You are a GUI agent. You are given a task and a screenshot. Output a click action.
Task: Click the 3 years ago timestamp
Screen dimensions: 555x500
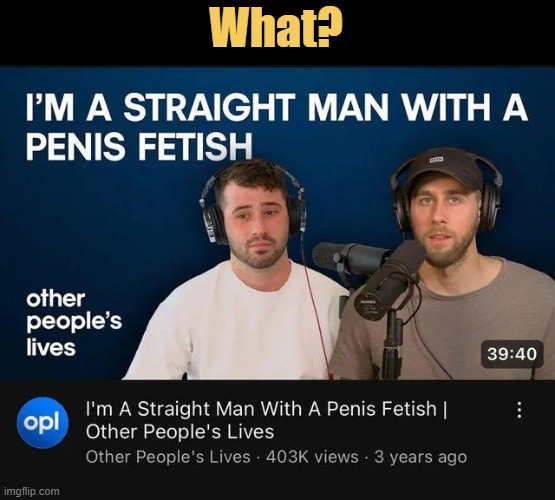[420, 457]
